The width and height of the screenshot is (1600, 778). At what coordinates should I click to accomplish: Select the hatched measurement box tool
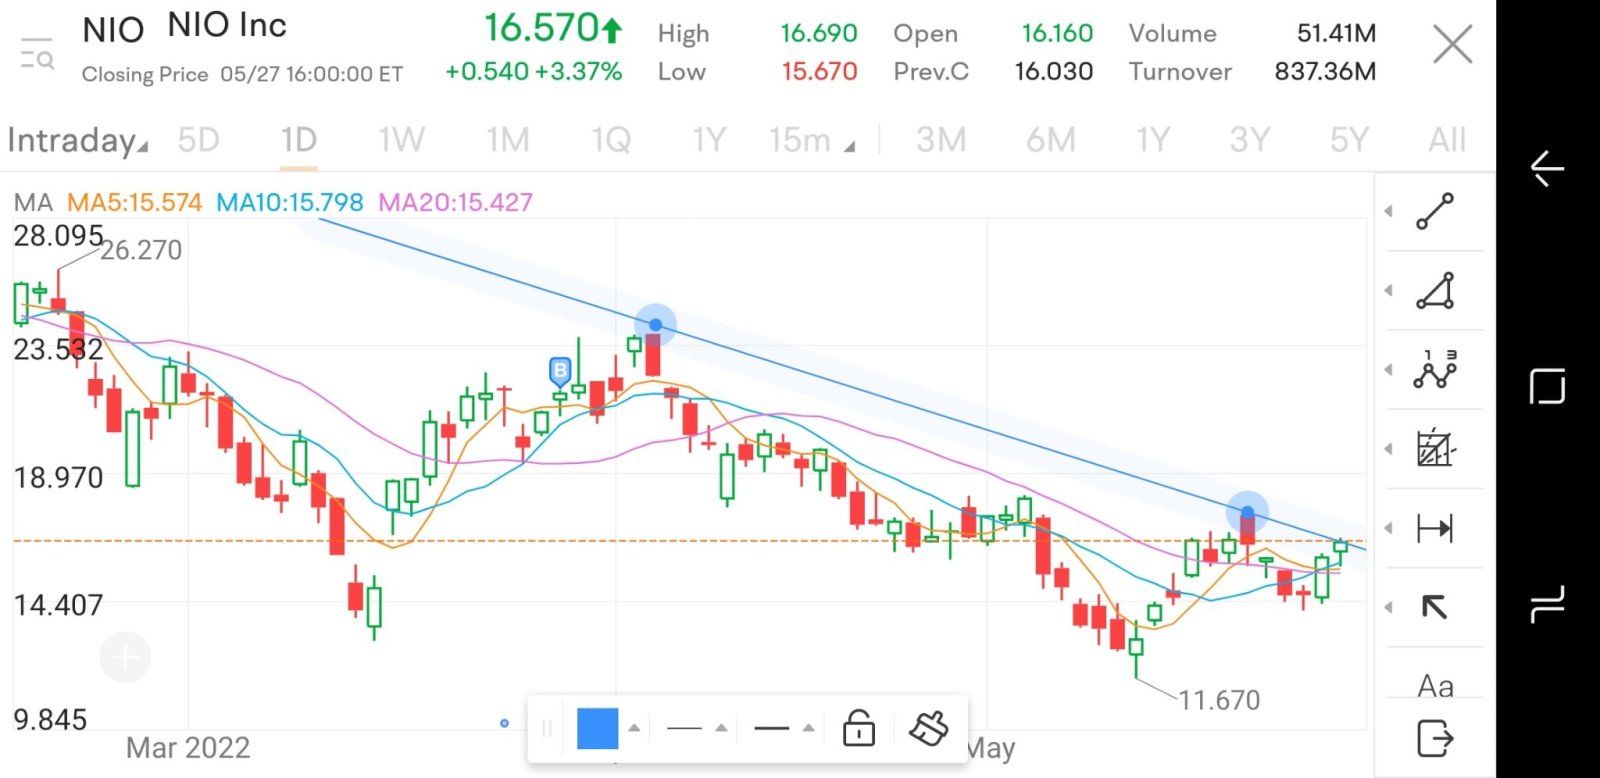(1435, 449)
